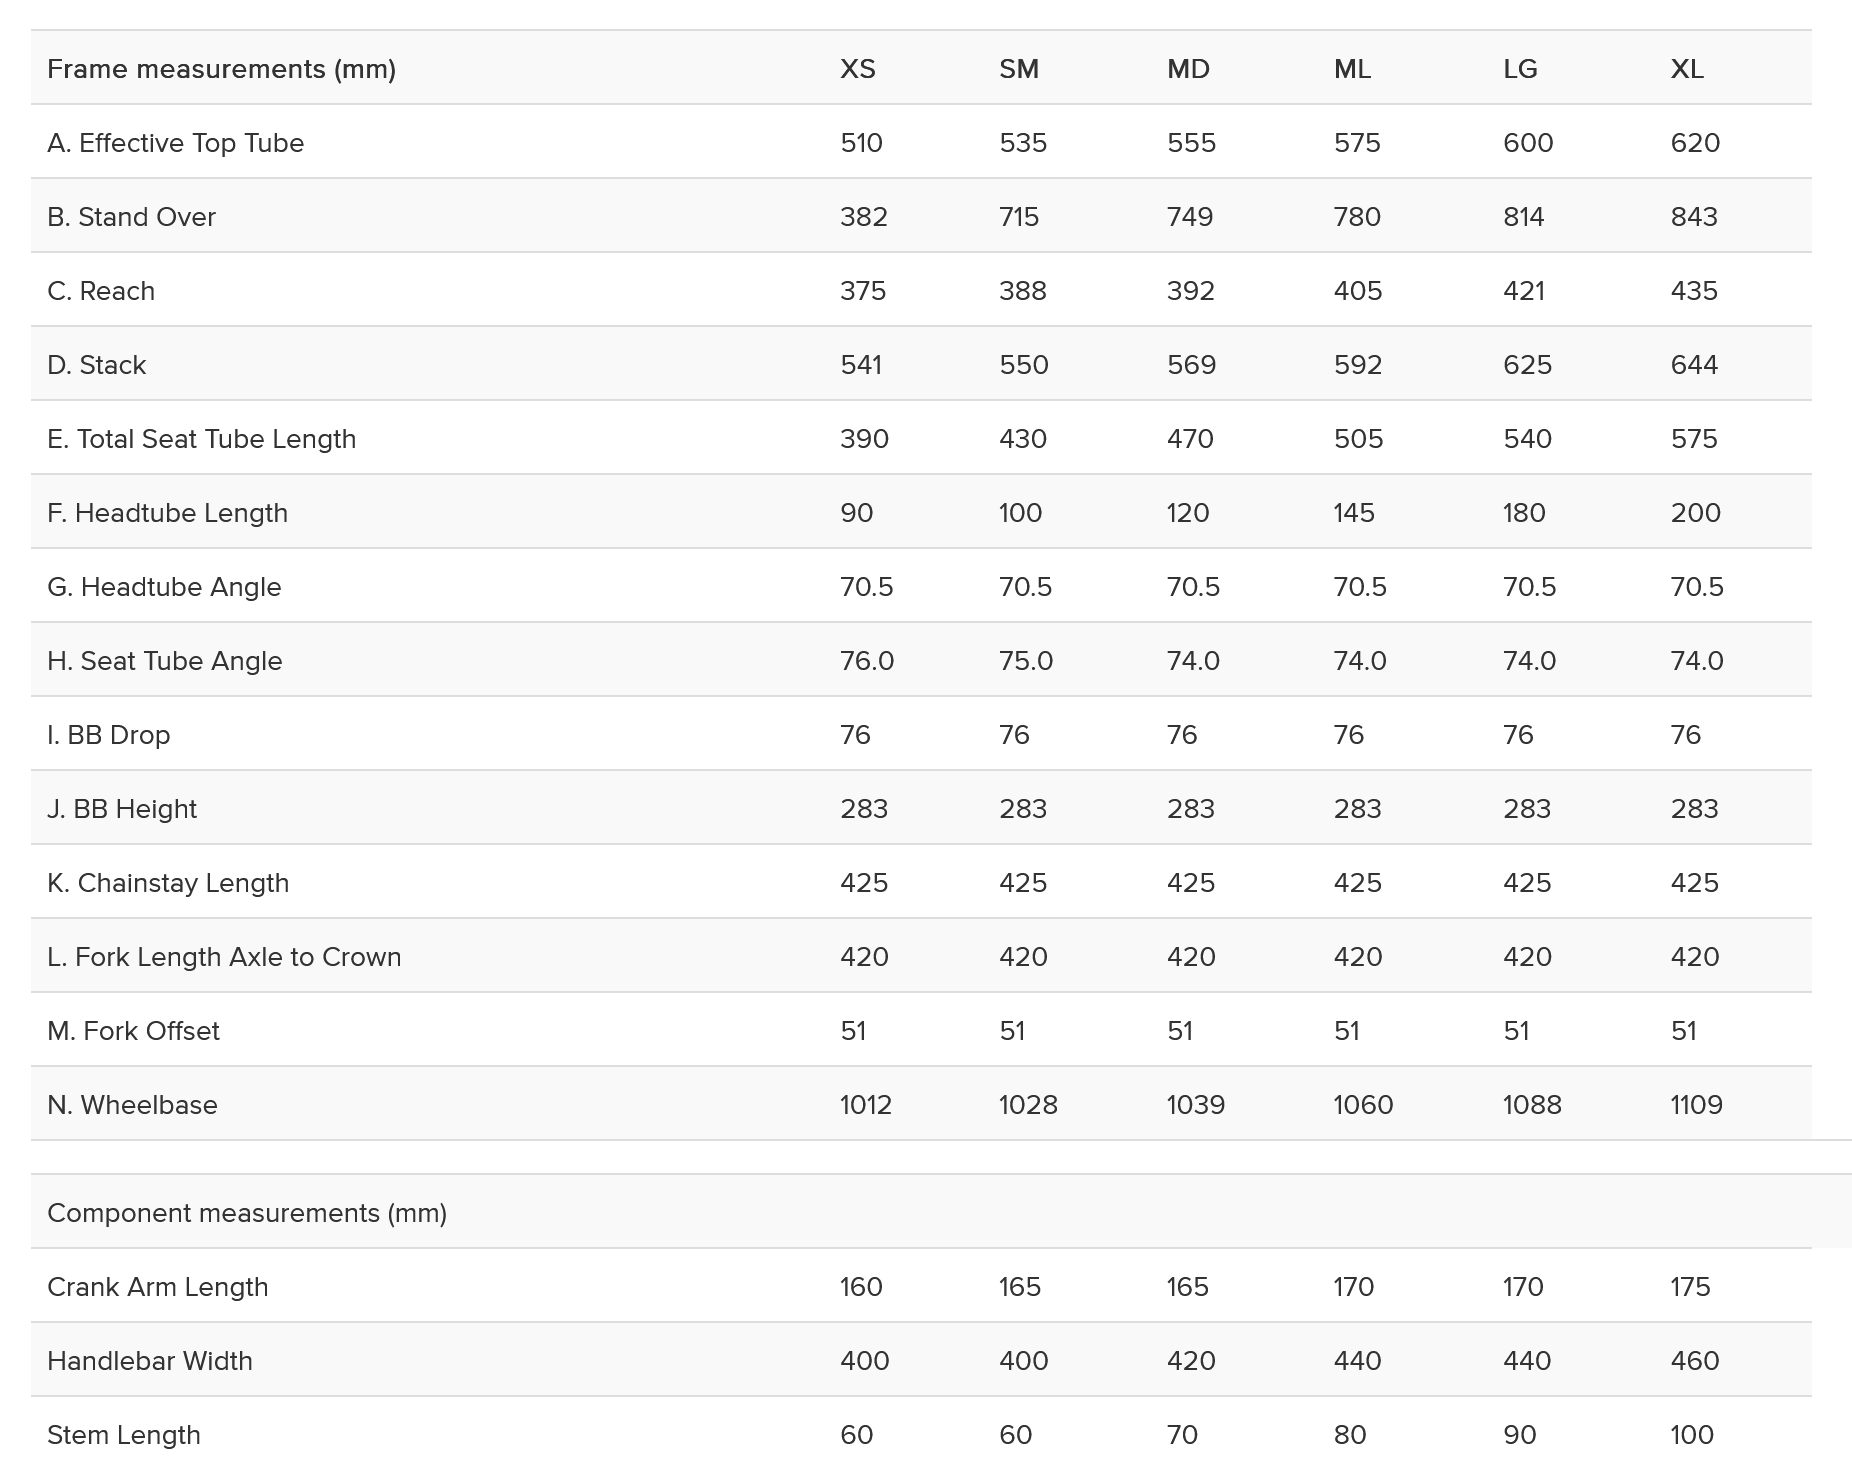Image resolution: width=1852 pixels, height=1484 pixels.
Task: Click the Wheelbase value 1088 for LG
Action: [x=1531, y=1105]
